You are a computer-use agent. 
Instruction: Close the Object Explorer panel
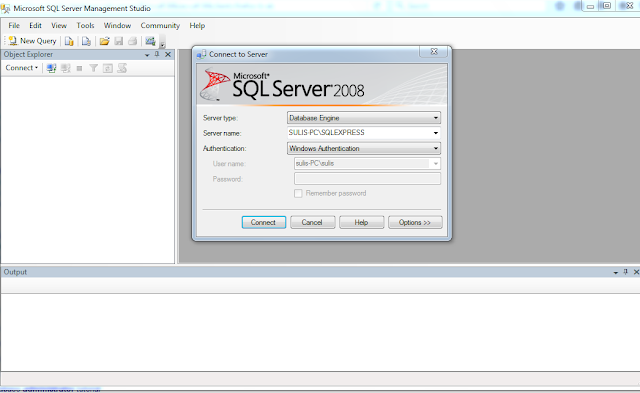point(168,54)
